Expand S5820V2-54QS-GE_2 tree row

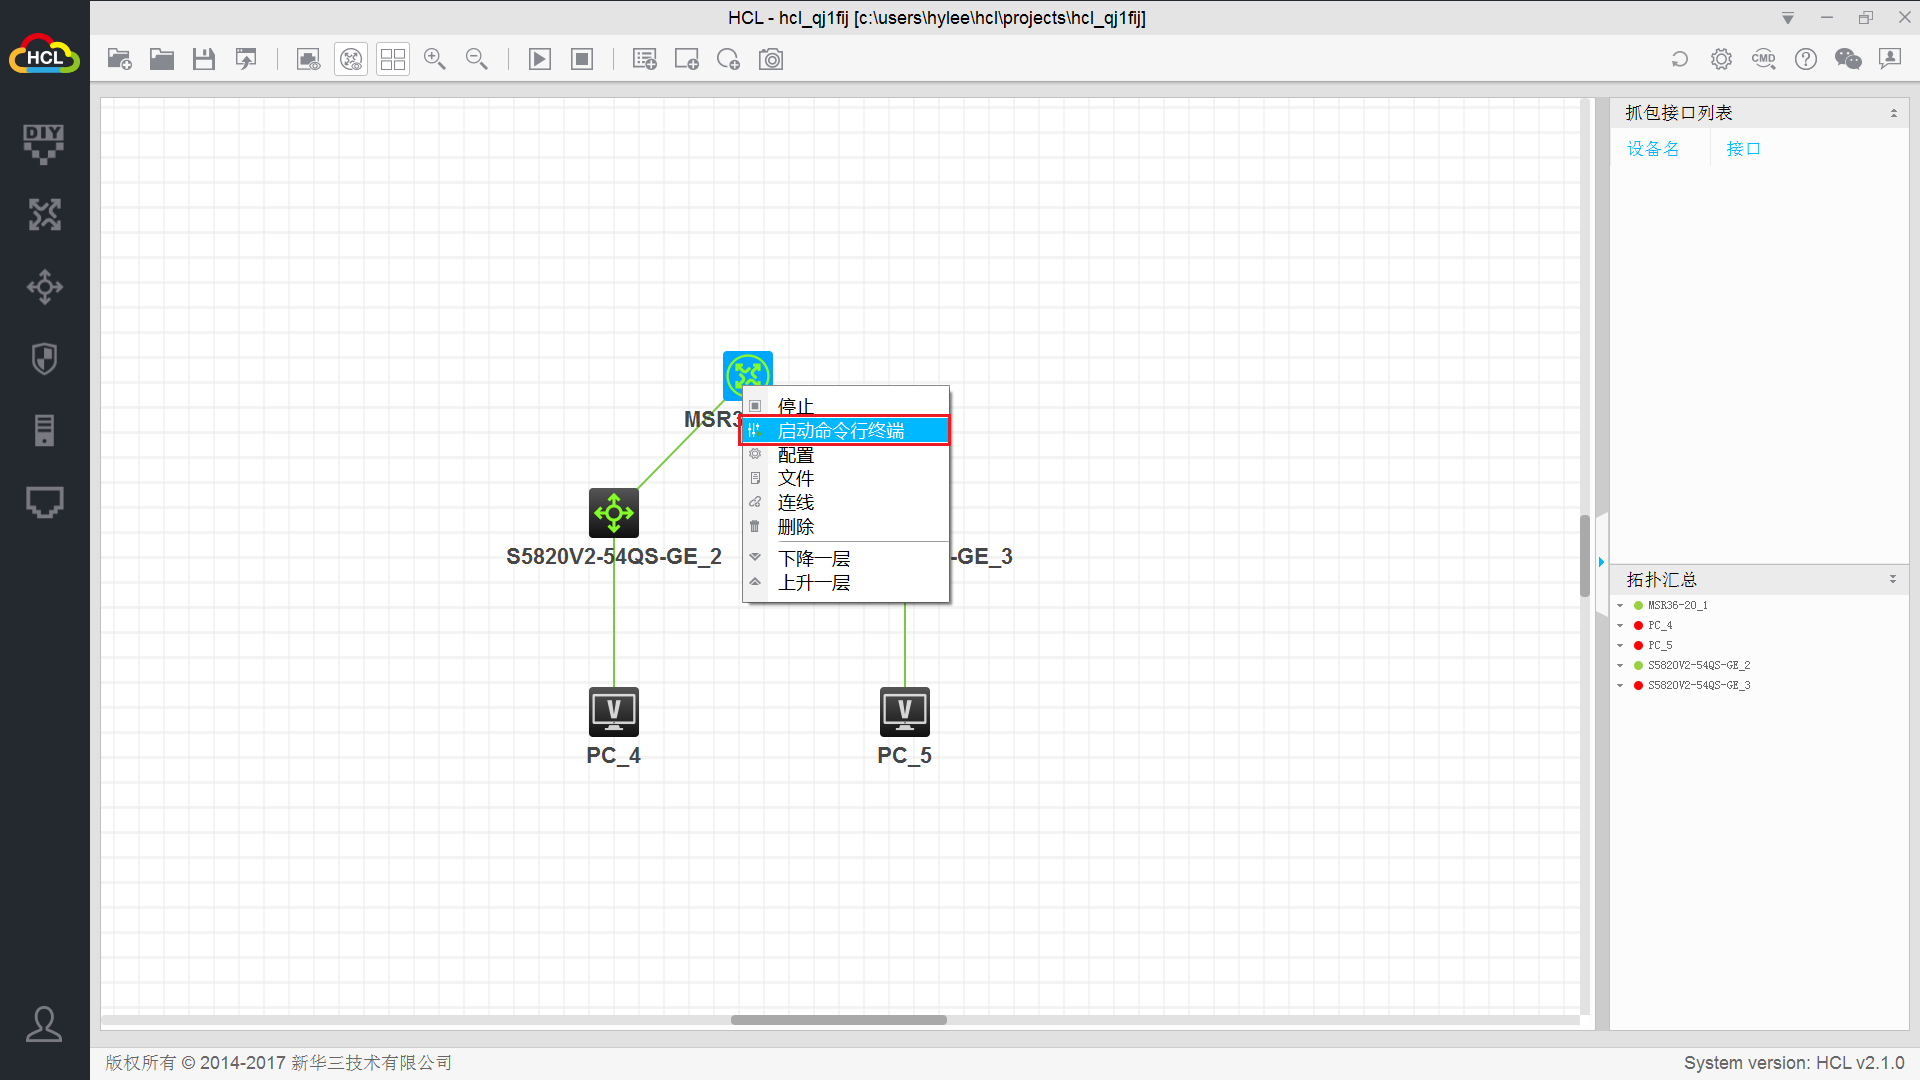(1620, 666)
